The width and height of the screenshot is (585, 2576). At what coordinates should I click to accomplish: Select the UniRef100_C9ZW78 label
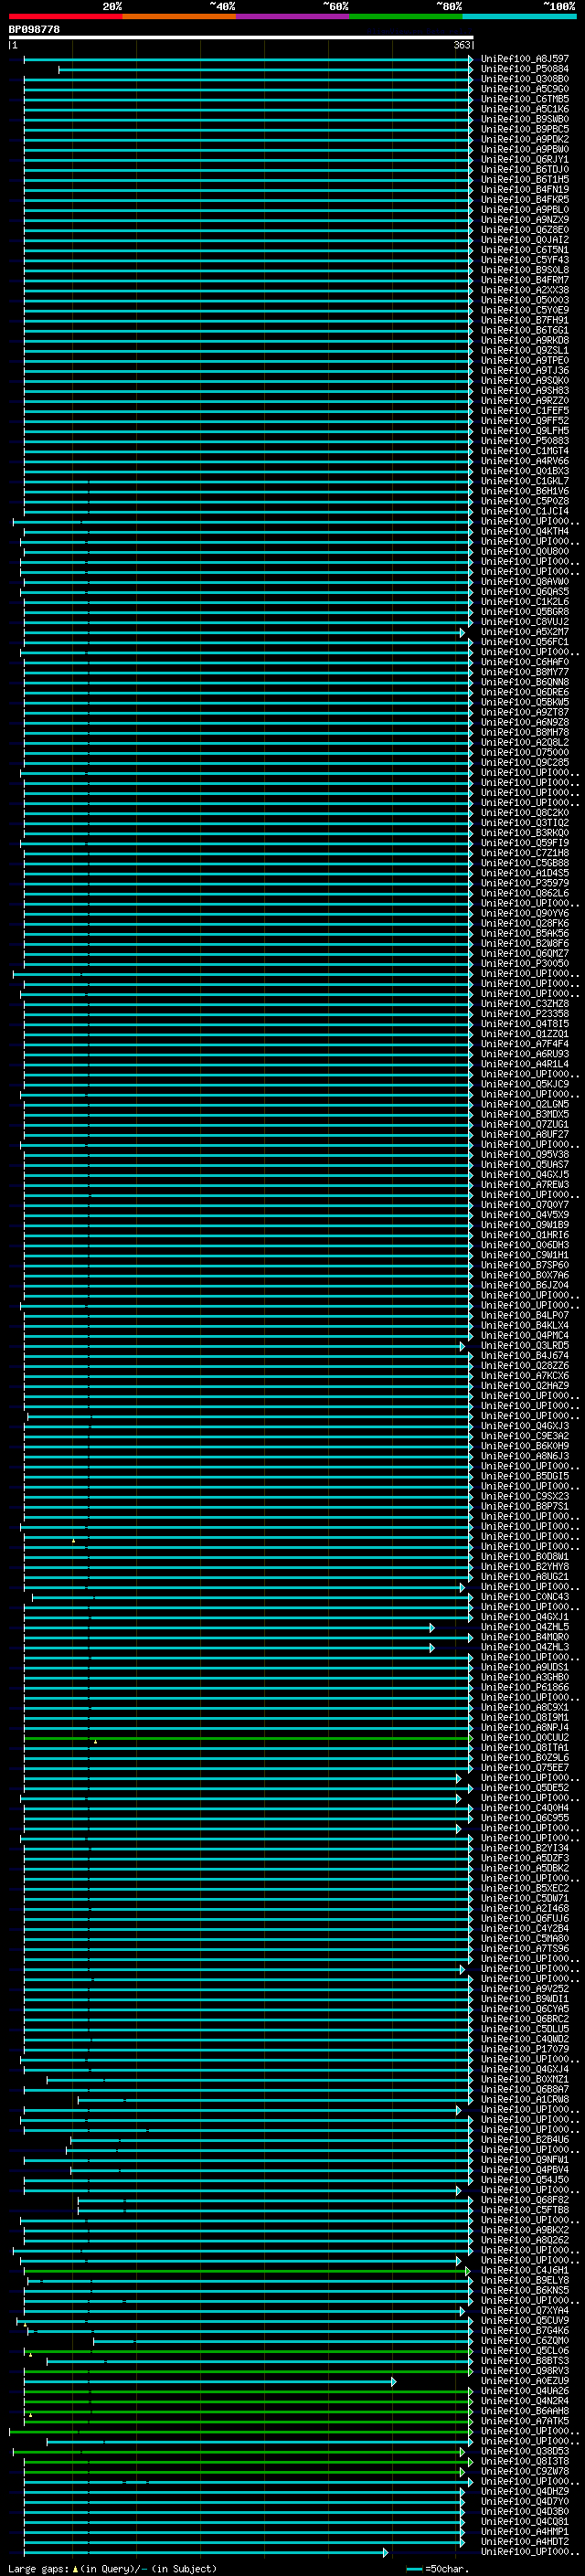pyautogui.click(x=525, y=2472)
